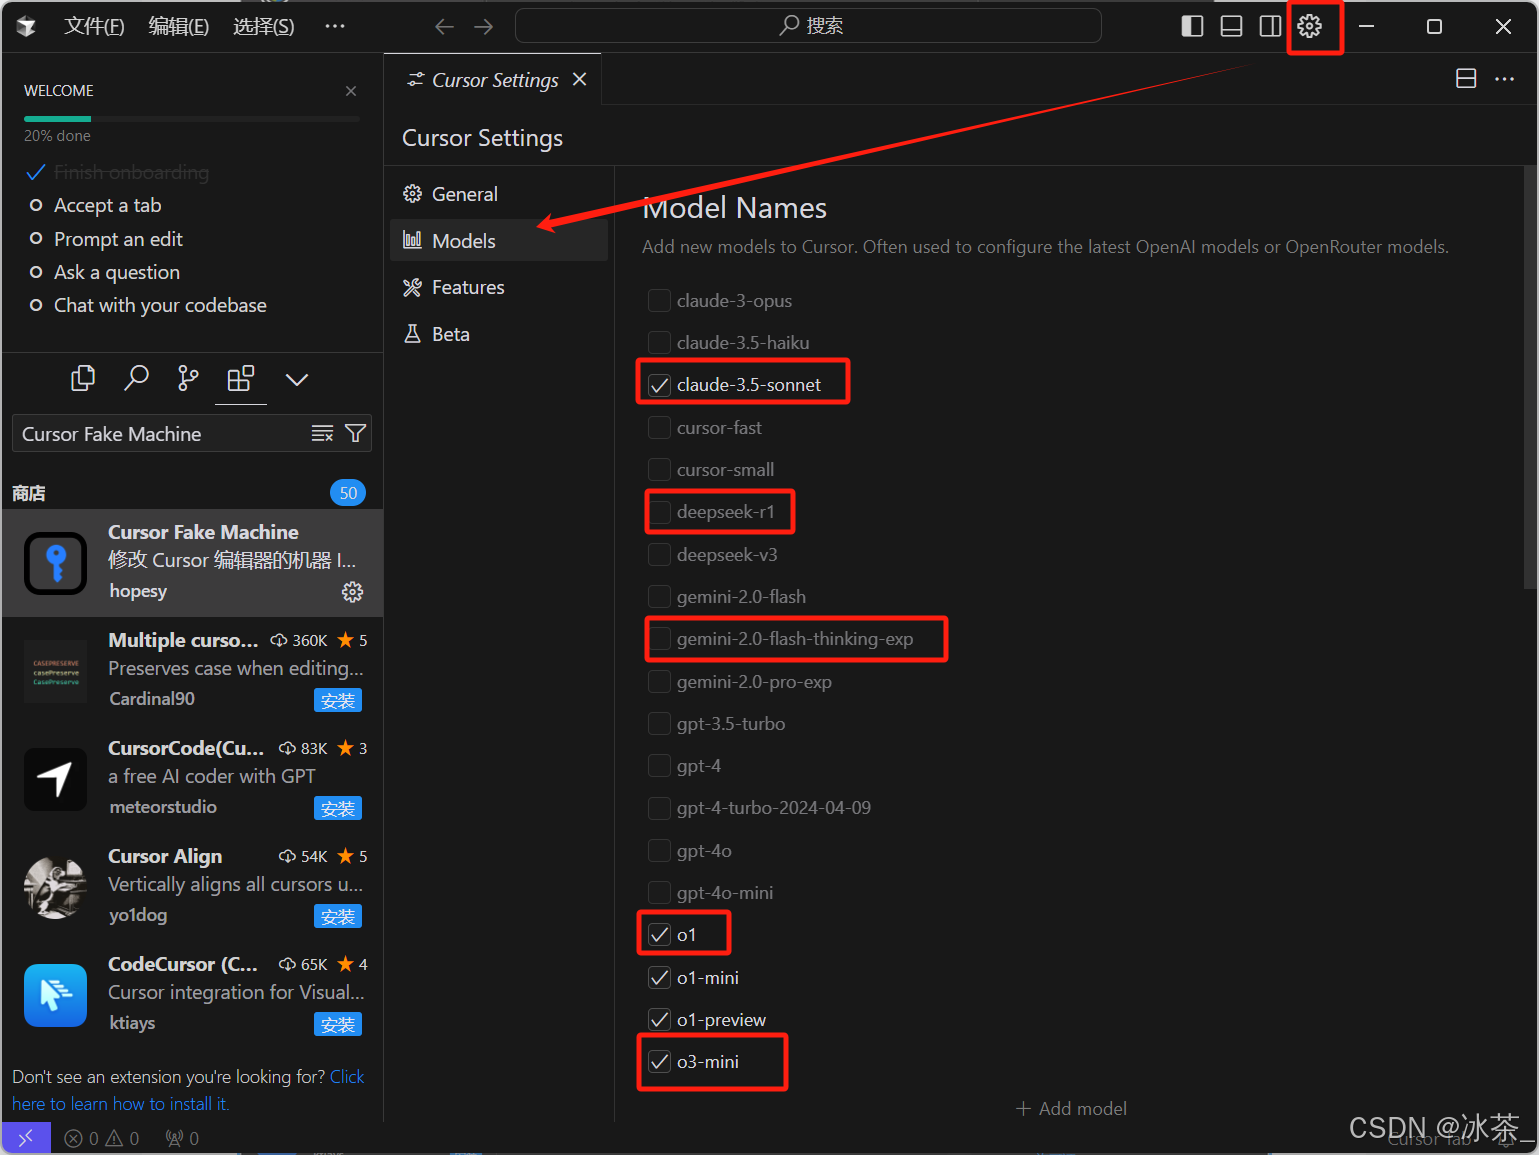
Task: Filter extensions with the funnel icon
Action: coord(355,433)
